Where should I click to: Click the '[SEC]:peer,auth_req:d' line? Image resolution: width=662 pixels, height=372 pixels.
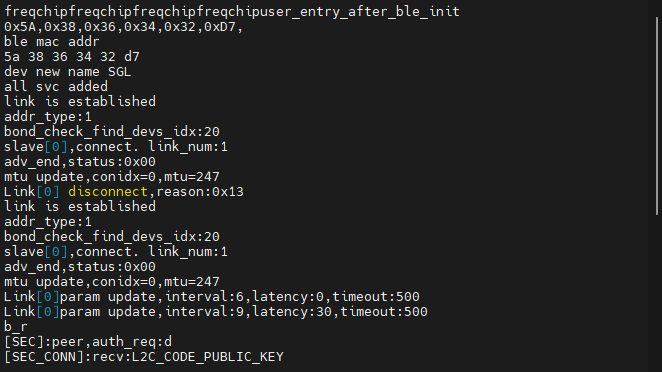pos(88,342)
